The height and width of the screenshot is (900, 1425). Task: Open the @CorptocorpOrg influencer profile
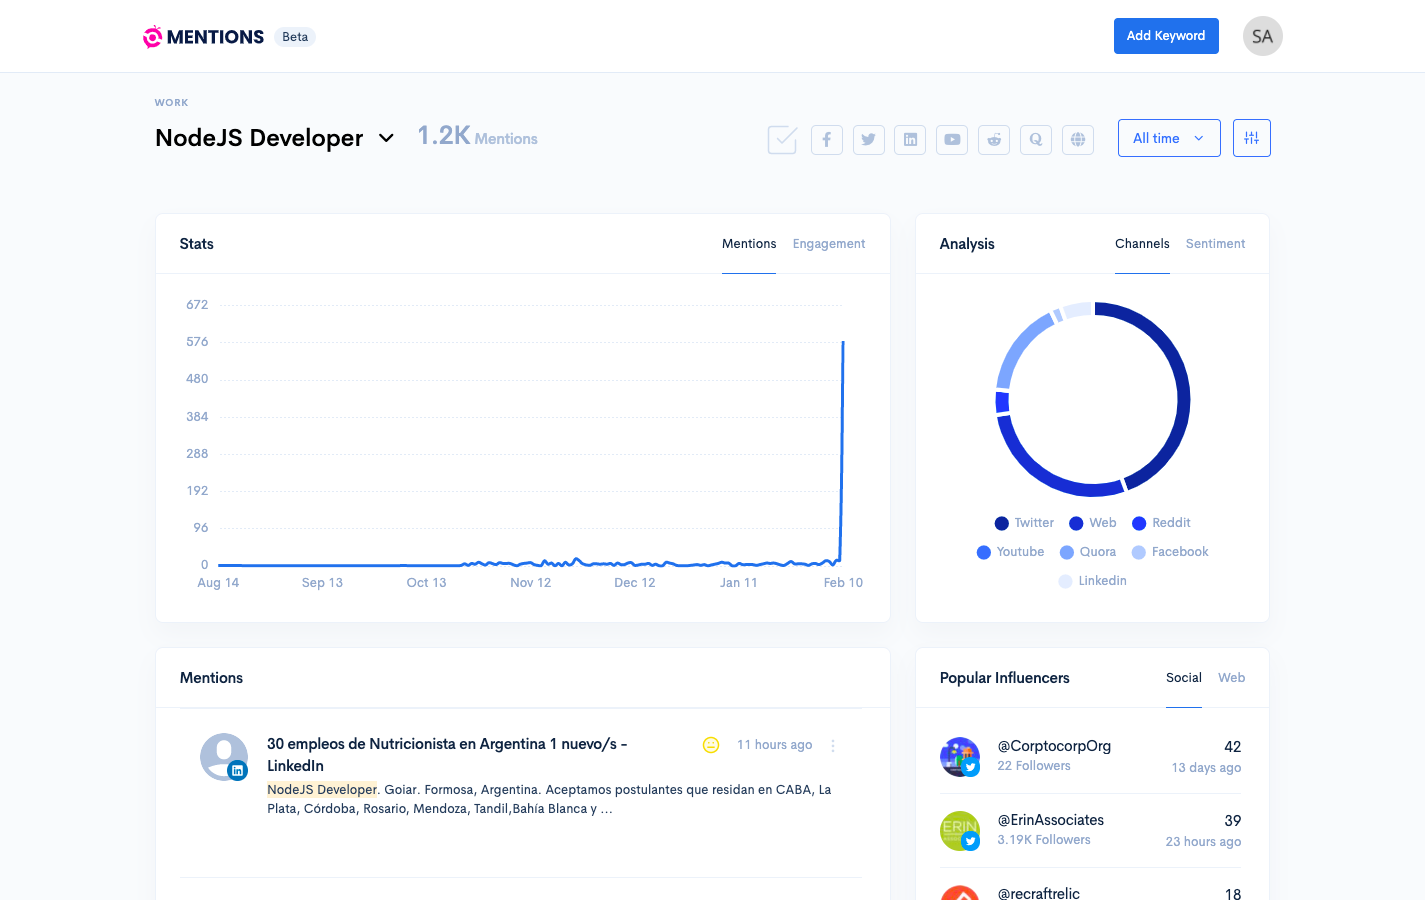click(x=1054, y=746)
